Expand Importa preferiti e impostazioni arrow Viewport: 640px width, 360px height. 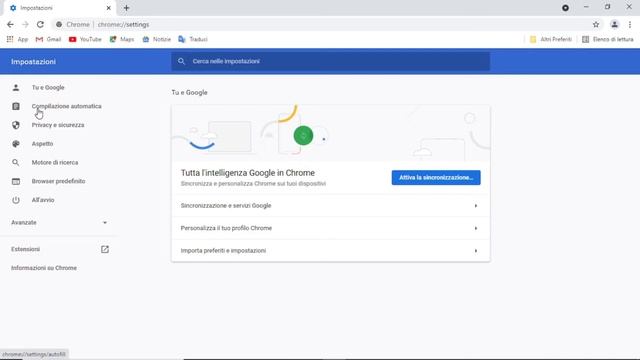click(x=476, y=251)
